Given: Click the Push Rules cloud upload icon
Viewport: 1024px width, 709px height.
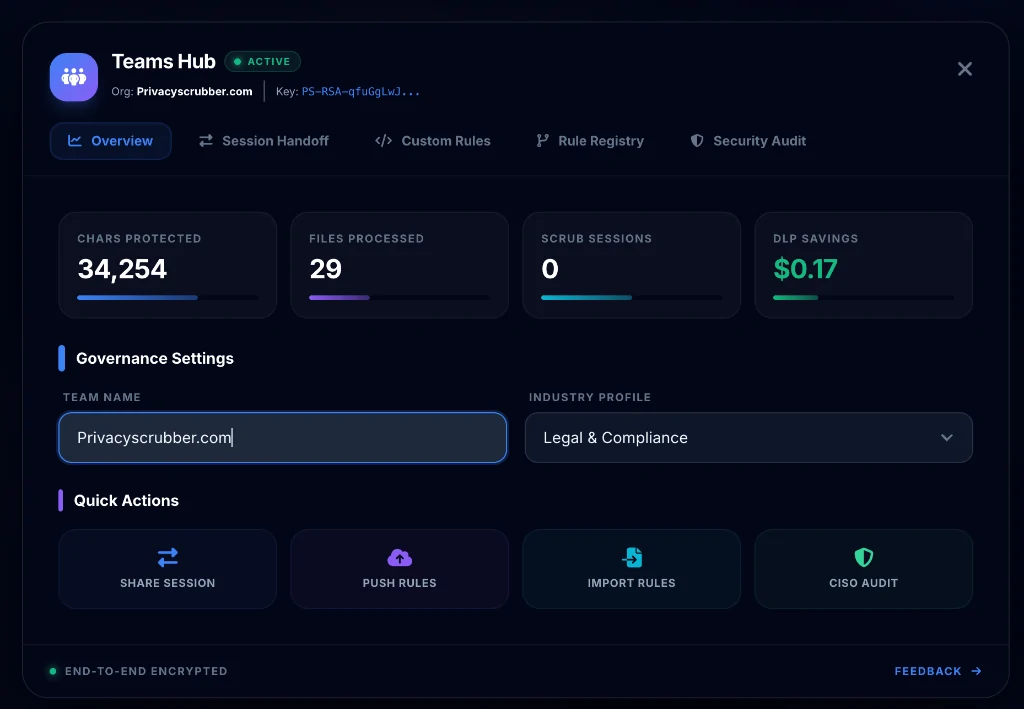Looking at the screenshot, I should pyautogui.click(x=400, y=558).
